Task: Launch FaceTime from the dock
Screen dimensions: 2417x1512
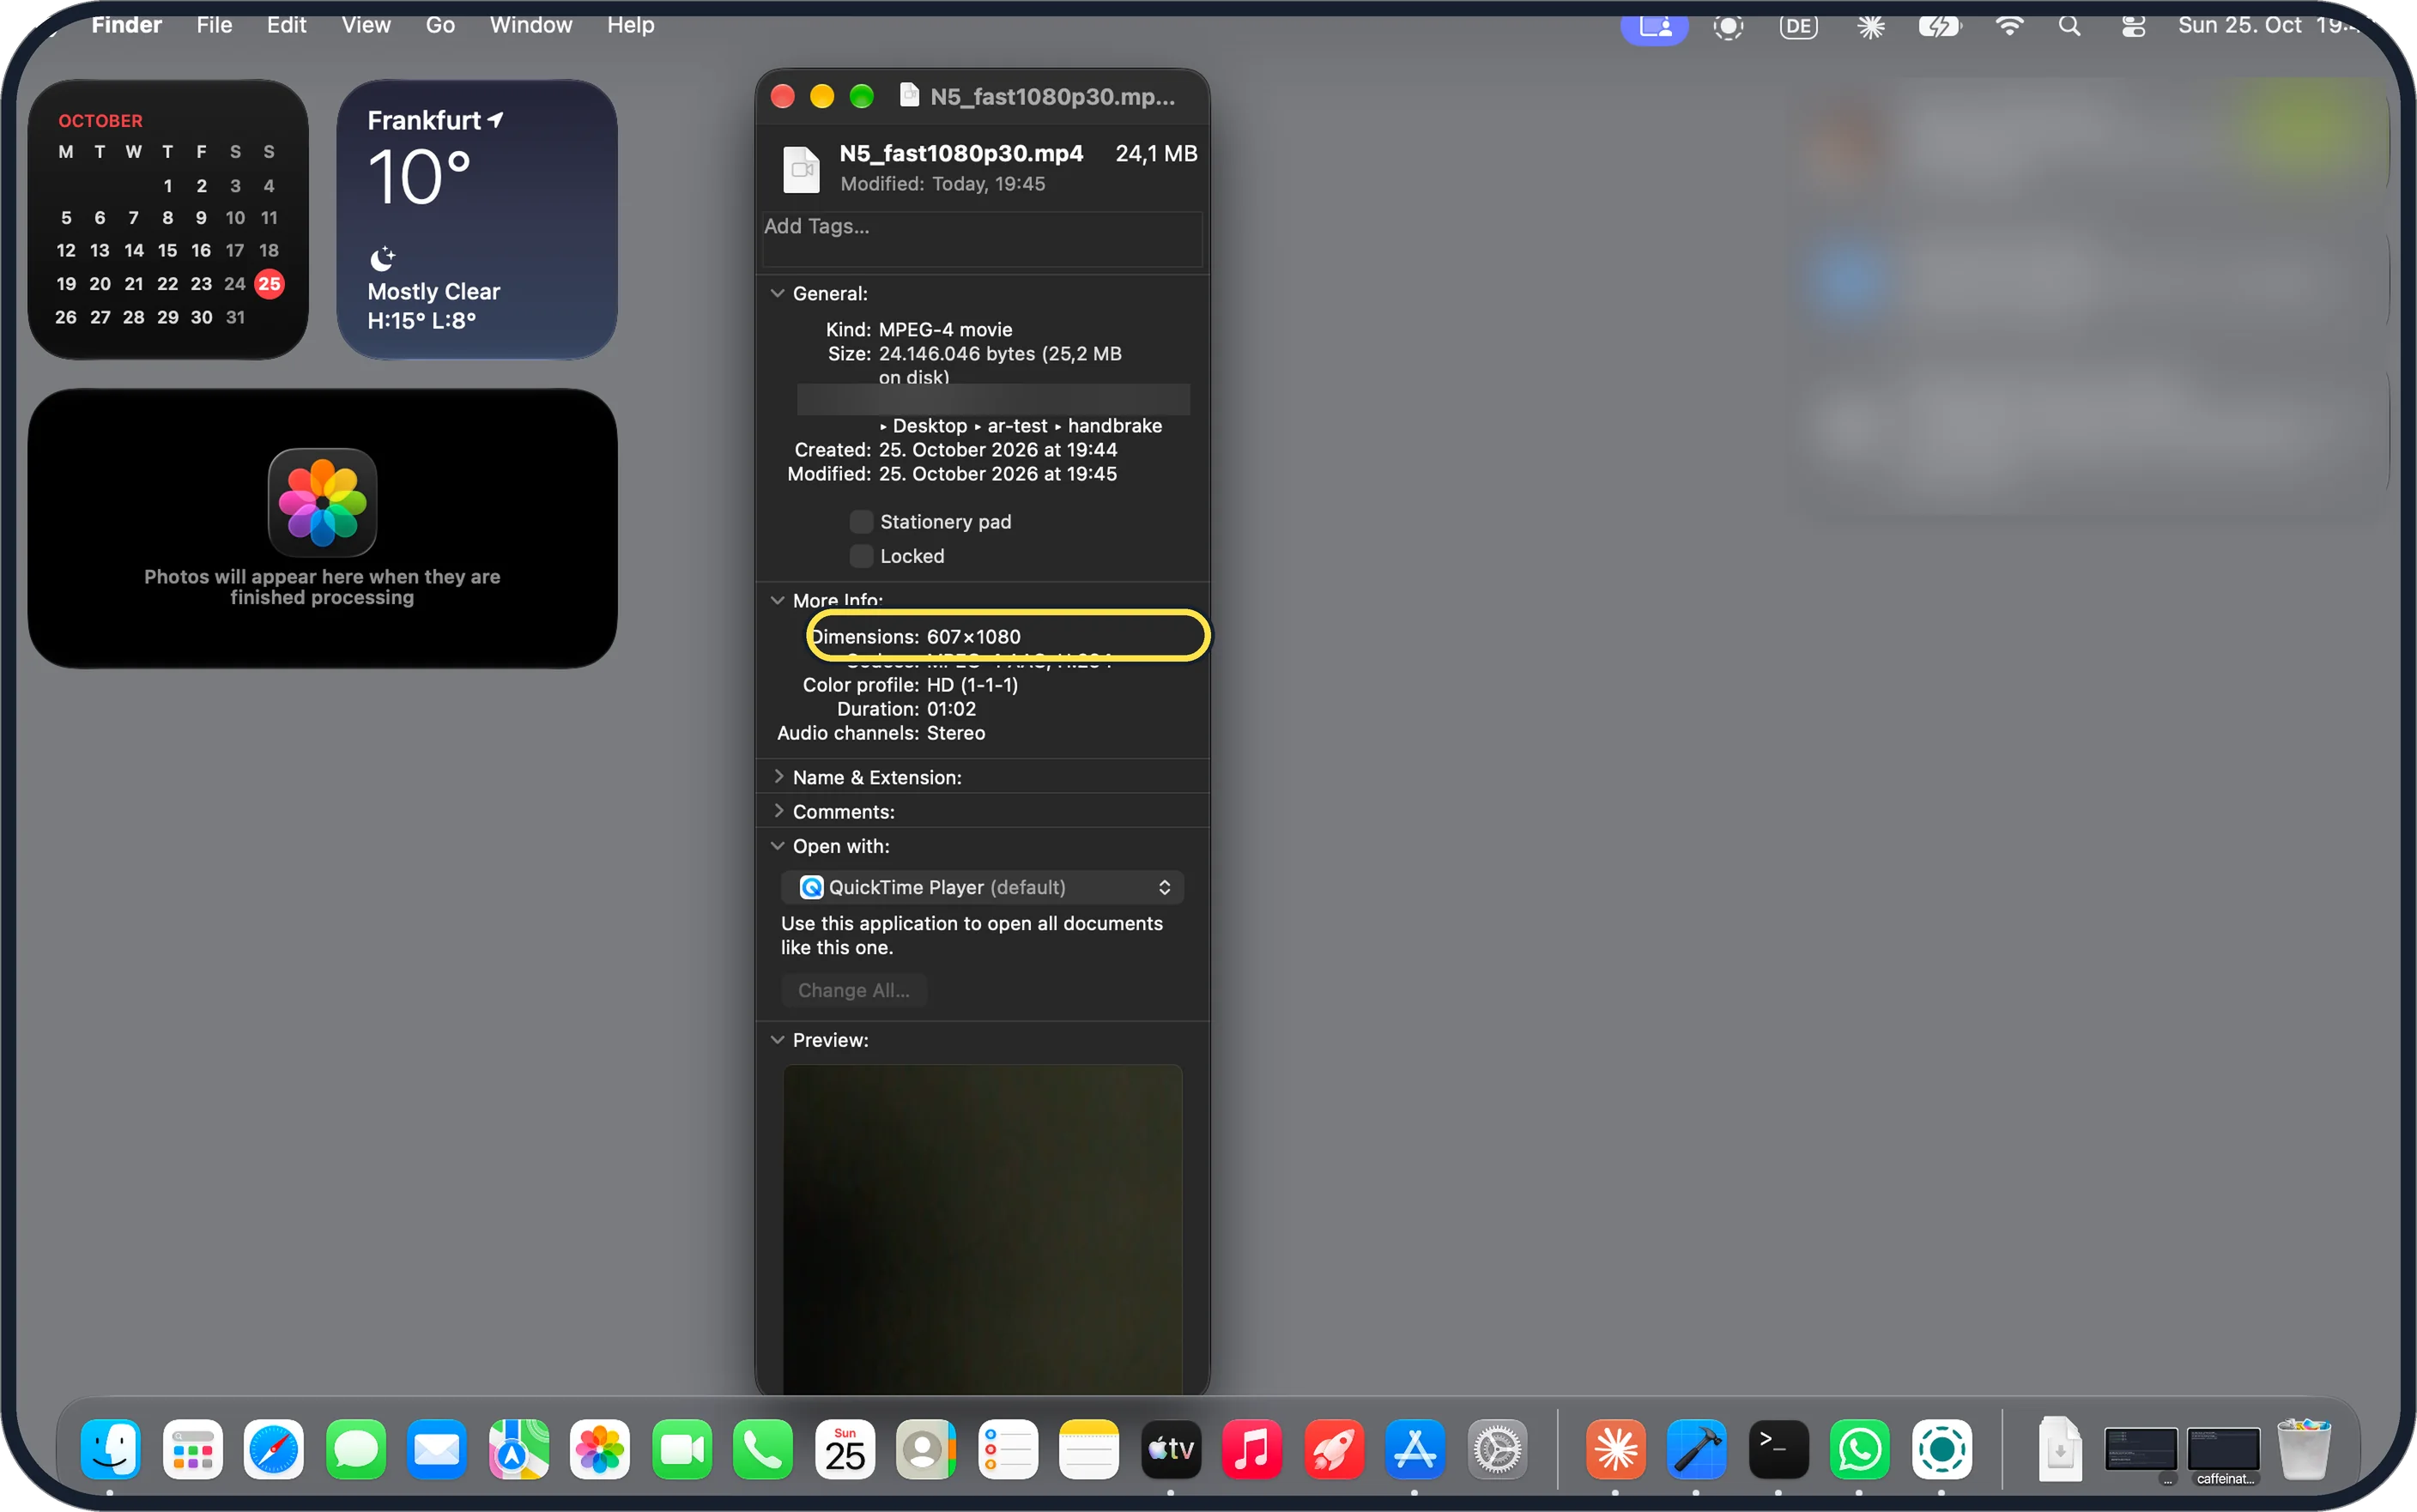Action: [682, 1449]
